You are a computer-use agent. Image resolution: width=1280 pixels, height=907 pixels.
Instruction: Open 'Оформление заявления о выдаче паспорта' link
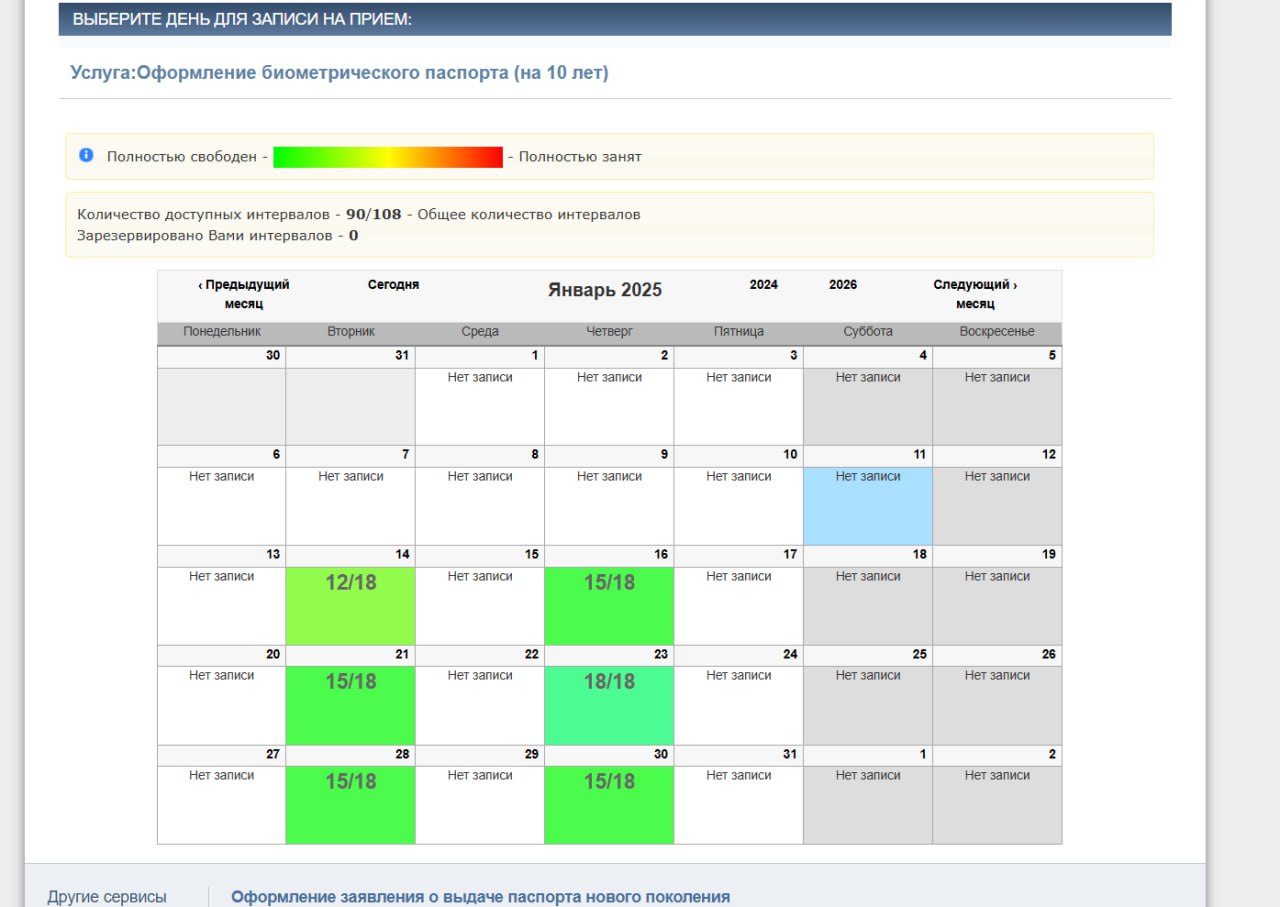480,897
